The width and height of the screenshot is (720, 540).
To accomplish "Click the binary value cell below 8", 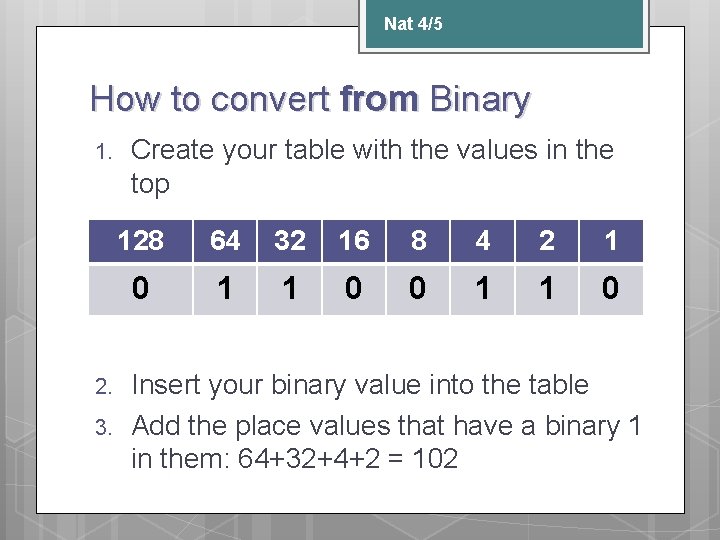I will 418,289.
